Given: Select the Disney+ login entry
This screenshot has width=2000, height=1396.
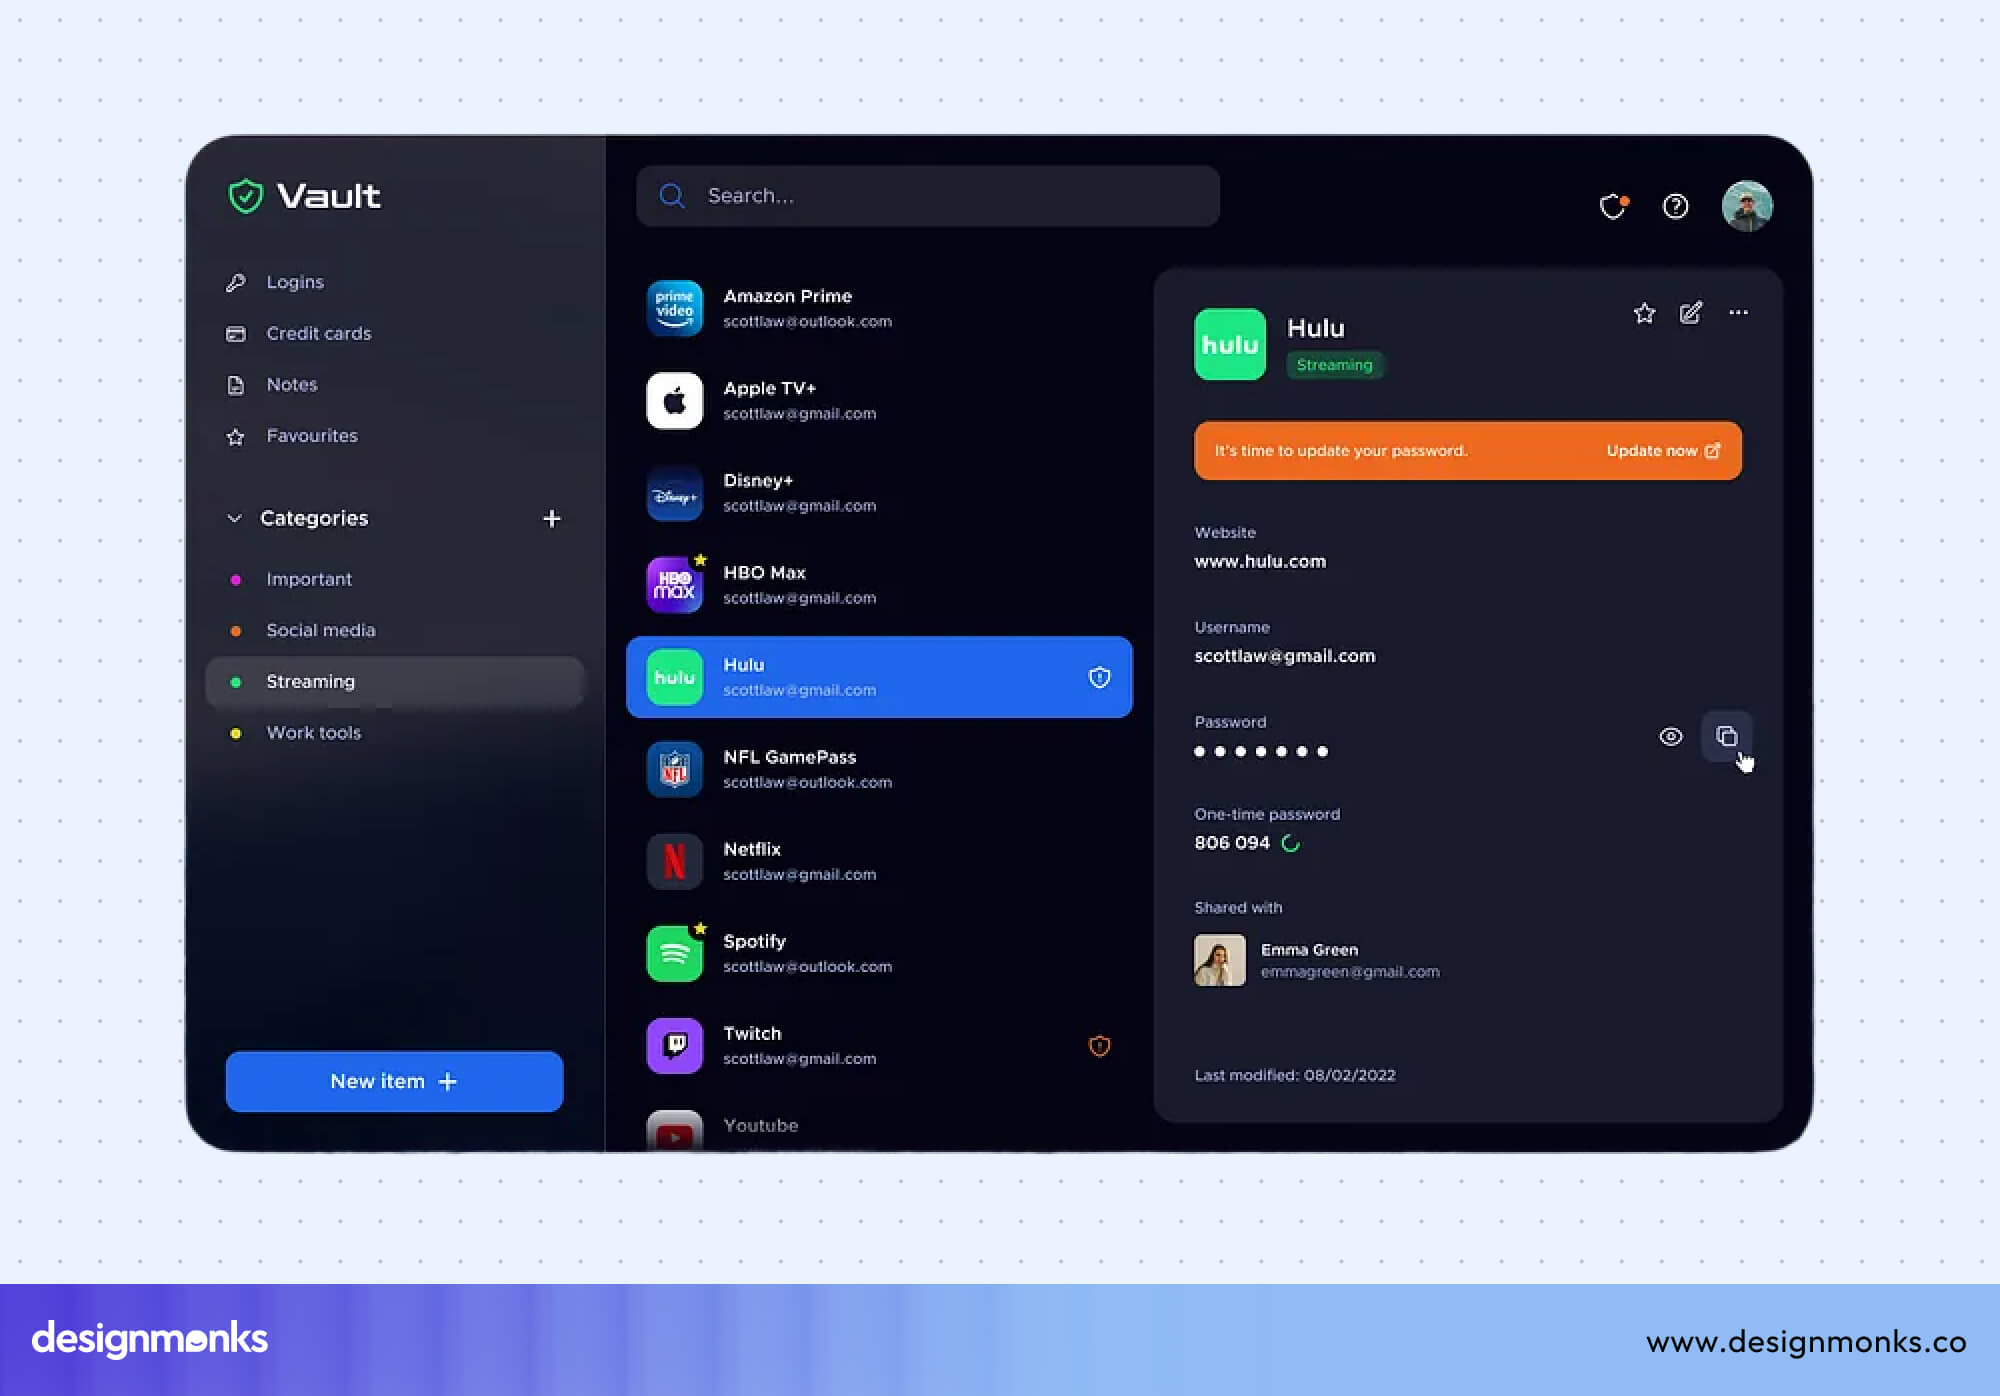Looking at the screenshot, I should click(x=878, y=493).
